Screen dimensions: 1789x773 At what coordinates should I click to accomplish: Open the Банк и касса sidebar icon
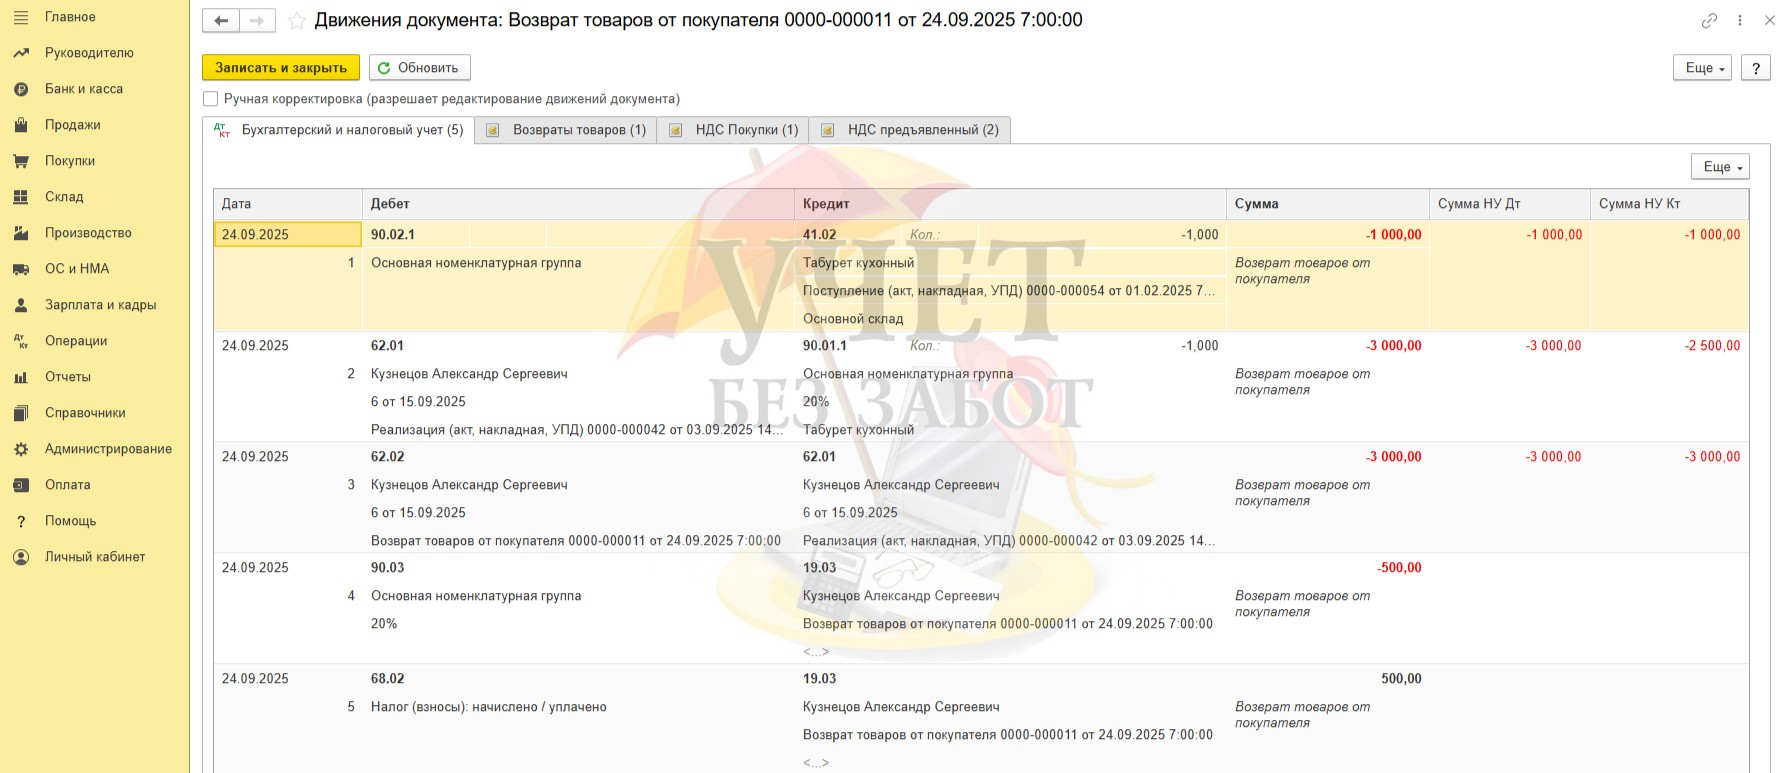click(x=21, y=89)
